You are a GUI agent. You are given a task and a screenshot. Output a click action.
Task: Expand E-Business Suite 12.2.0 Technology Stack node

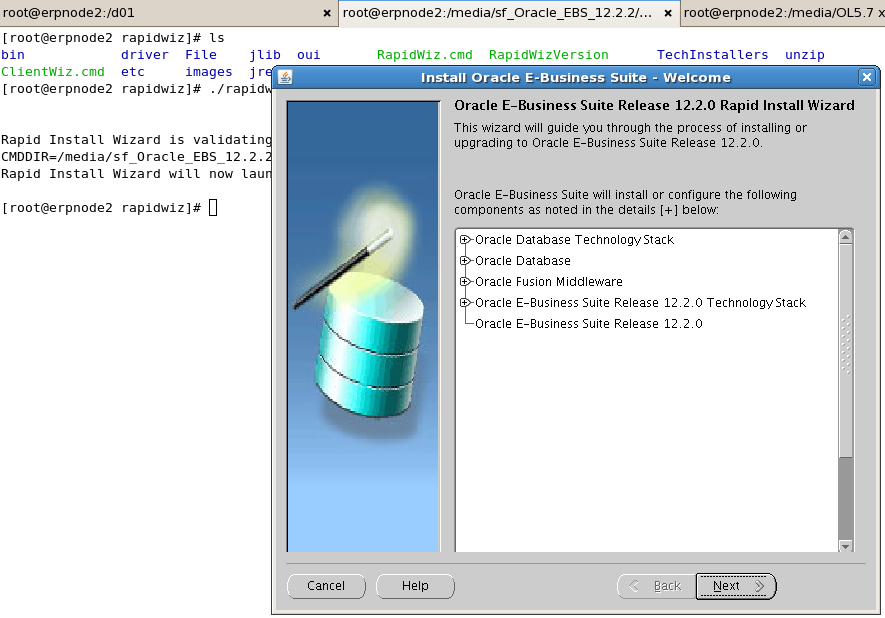(465, 303)
